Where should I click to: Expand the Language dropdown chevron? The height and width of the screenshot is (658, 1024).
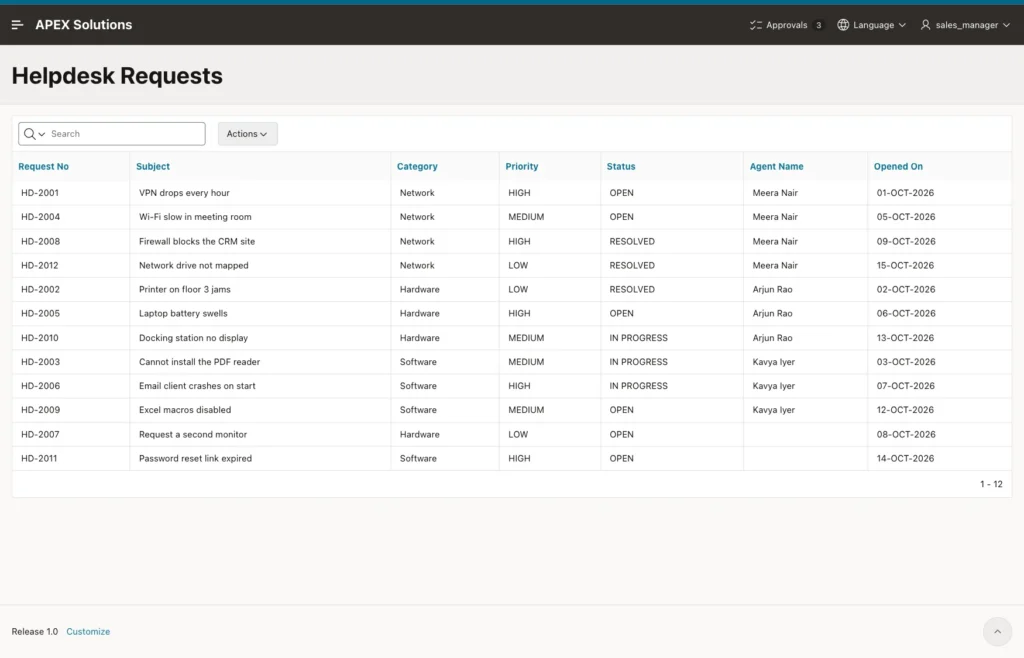point(903,25)
